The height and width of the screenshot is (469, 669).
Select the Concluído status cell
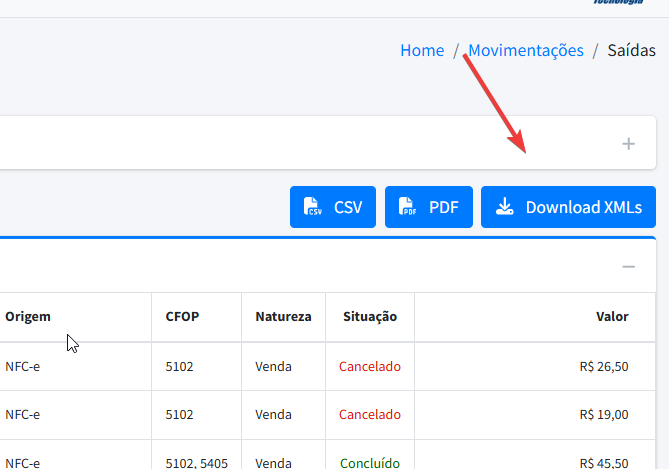pos(369,462)
